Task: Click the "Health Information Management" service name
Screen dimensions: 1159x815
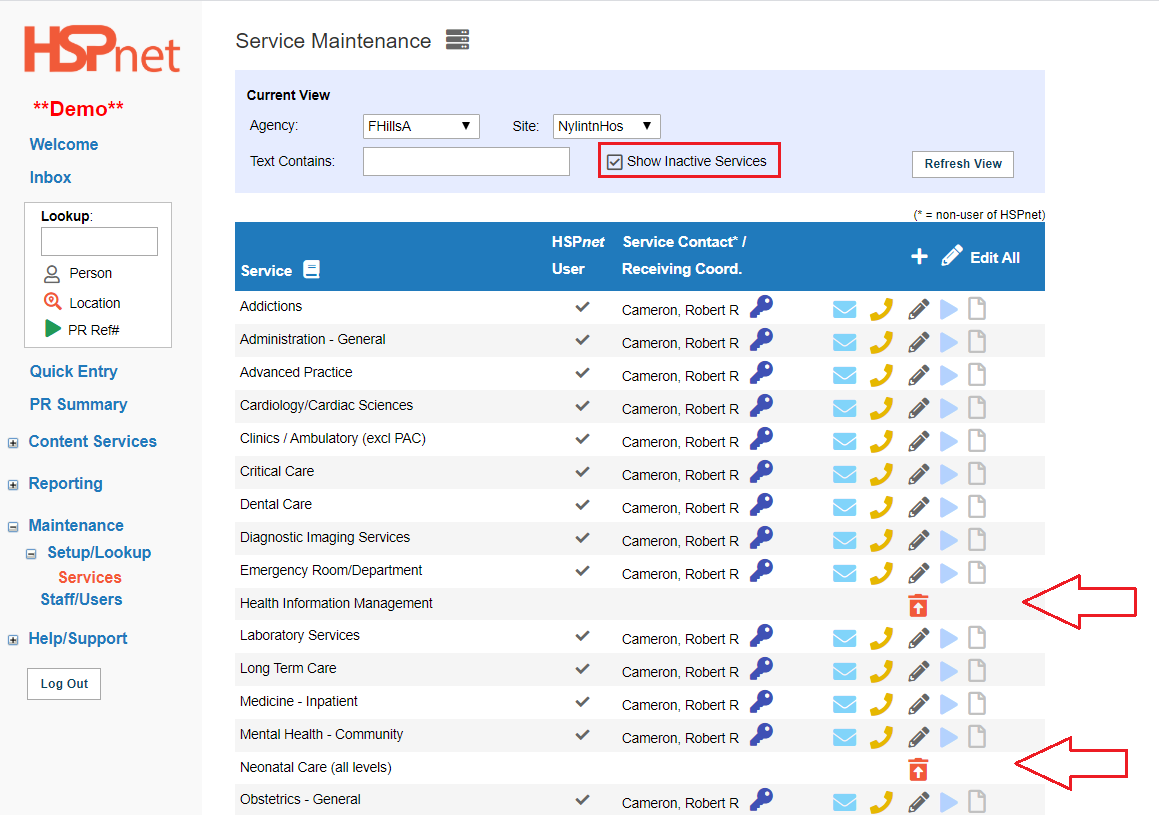Action: (x=336, y=604)
